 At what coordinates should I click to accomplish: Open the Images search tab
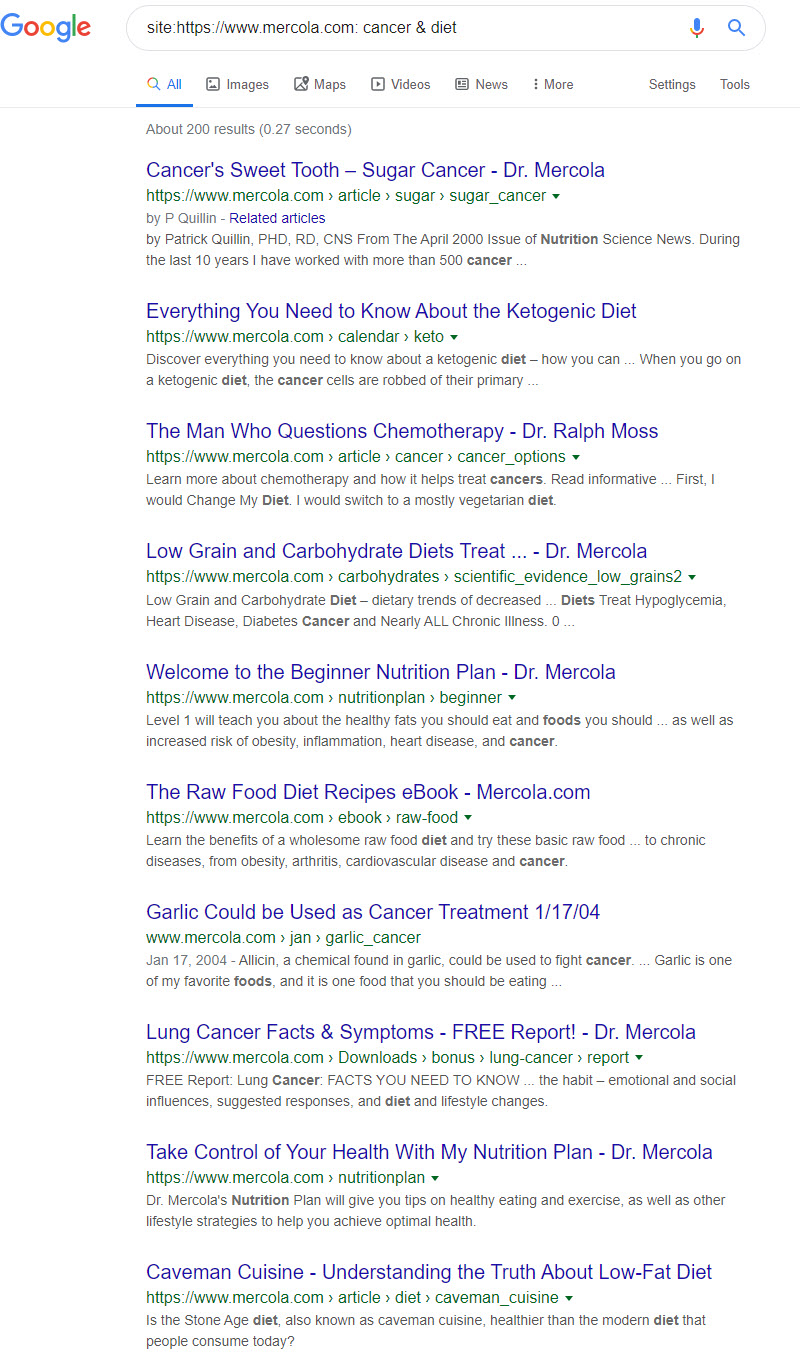[x=238, y=84]
